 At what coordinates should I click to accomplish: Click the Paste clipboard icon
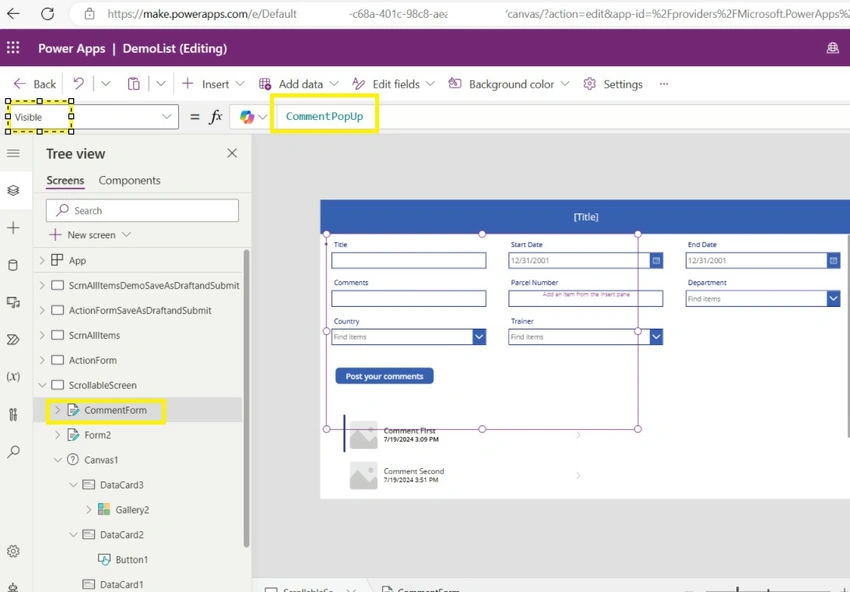pyautogui.click(x=133, y=83)
